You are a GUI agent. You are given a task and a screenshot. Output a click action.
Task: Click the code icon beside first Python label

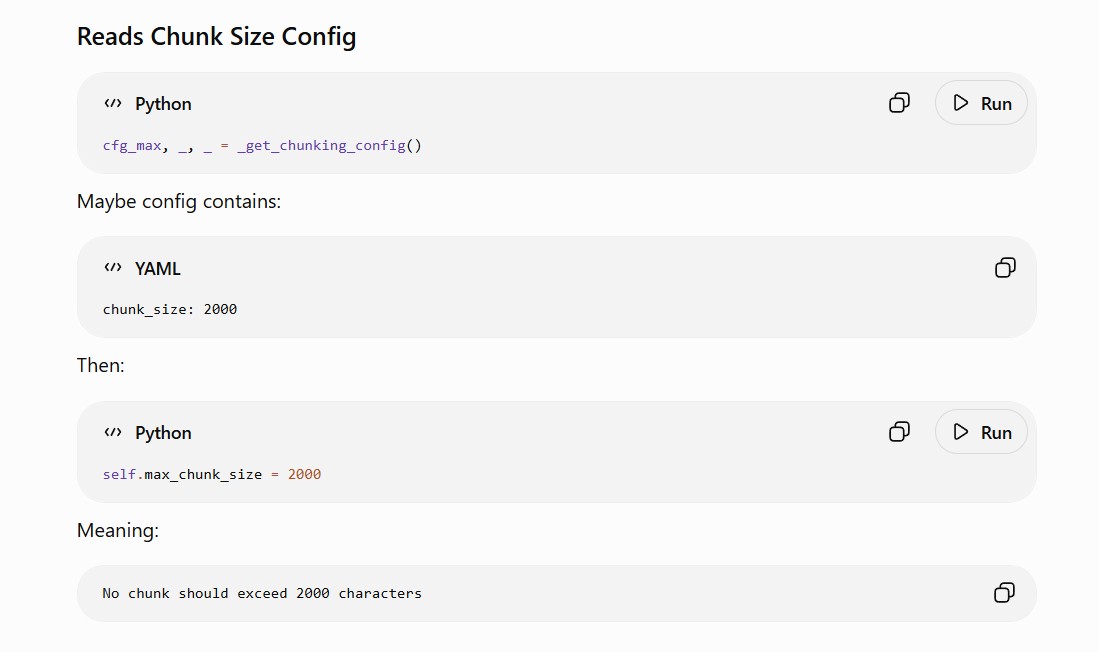click(113, 103)
